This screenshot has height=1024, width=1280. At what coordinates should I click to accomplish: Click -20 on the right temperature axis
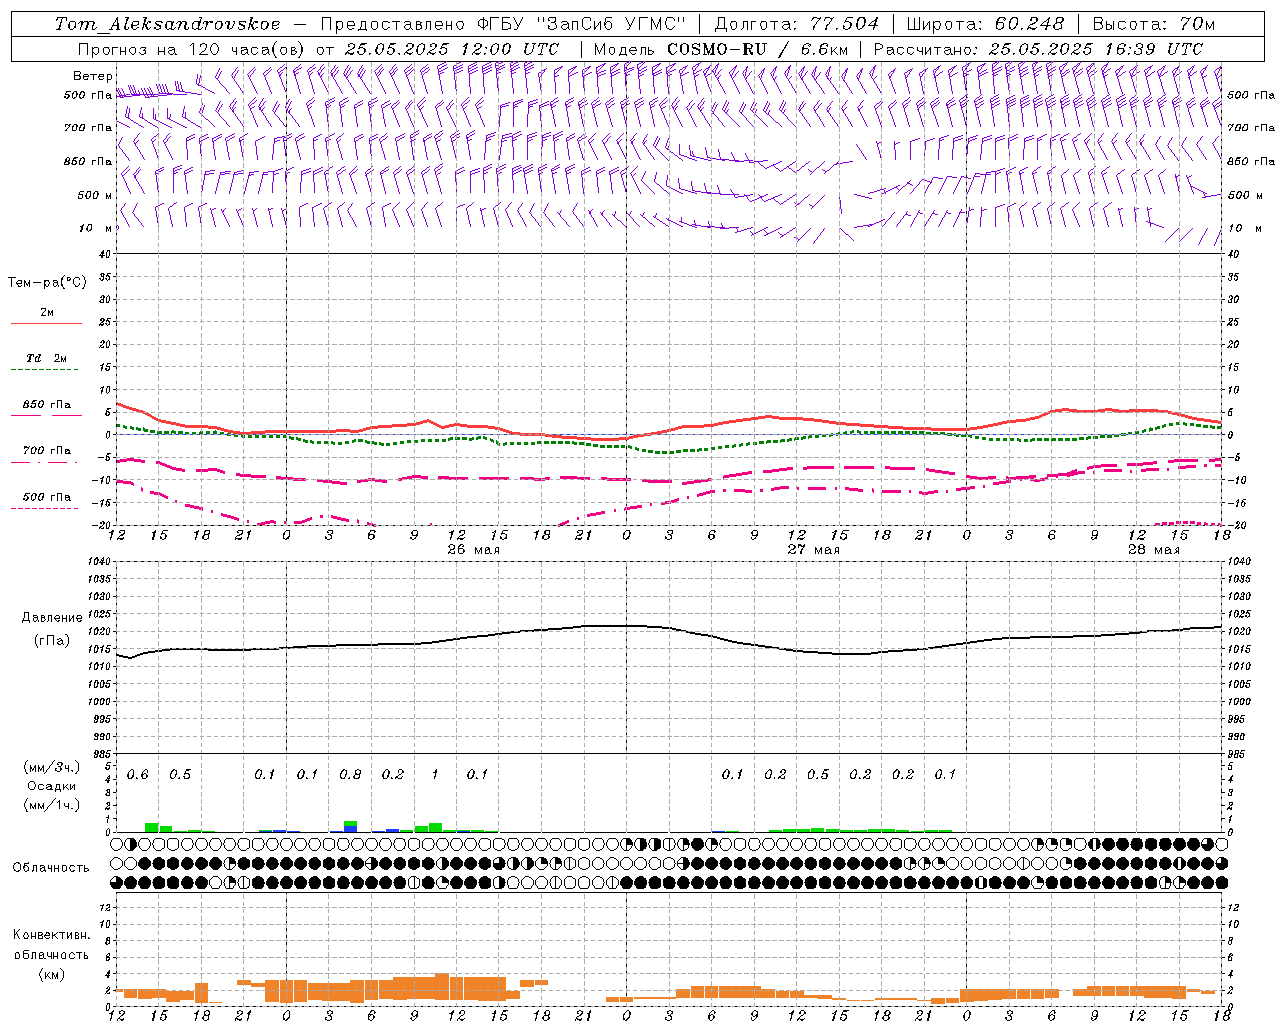click(x=1236, y=525)
